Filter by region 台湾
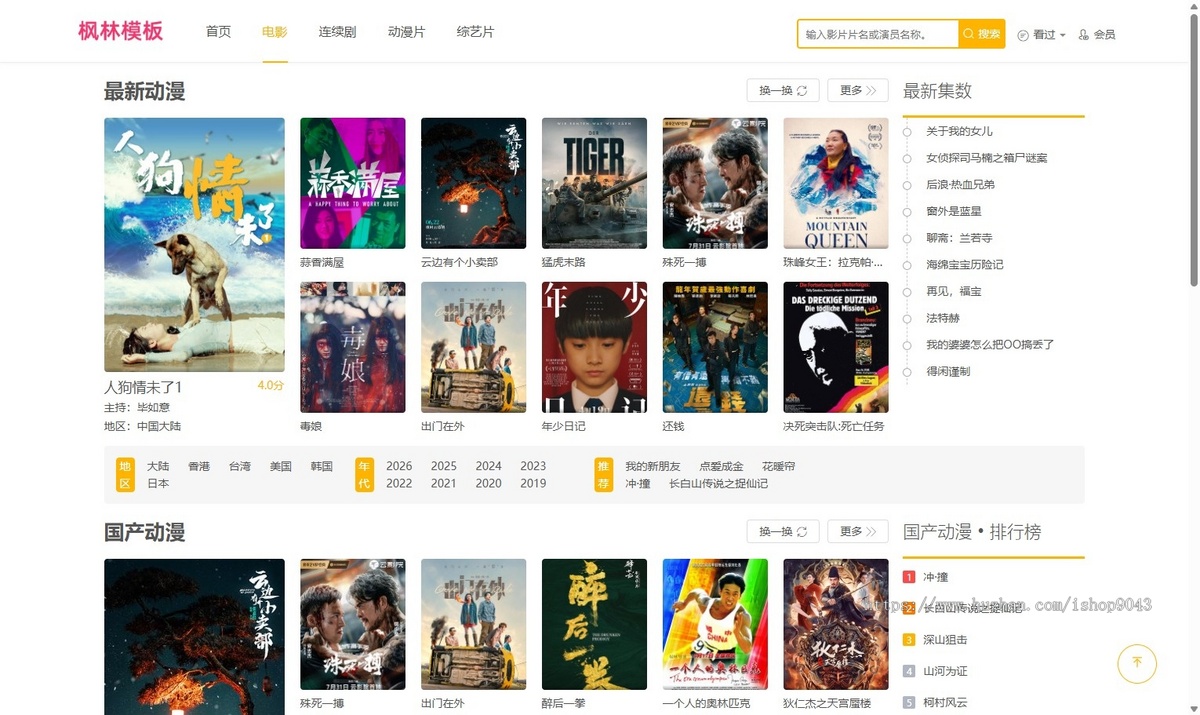This screenshot has height=715, width=1200. [240, 466]
